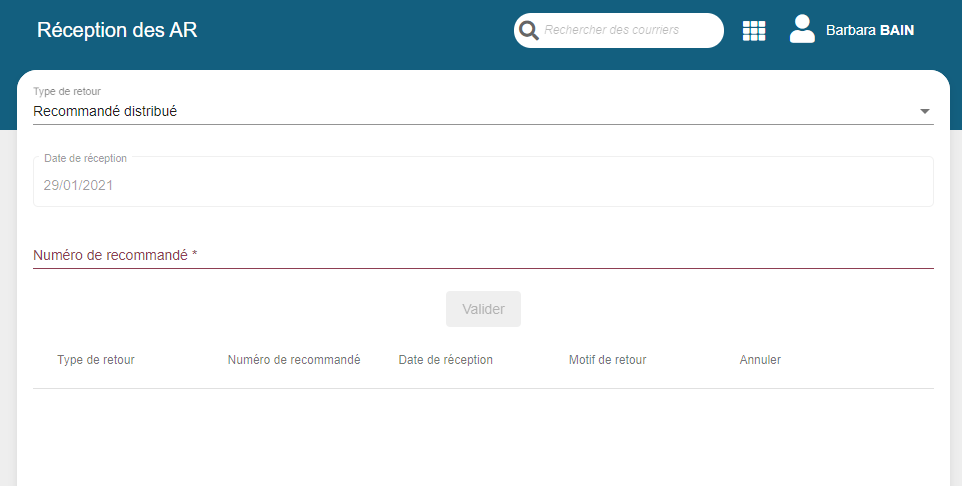
Task: Click the red asterisk of the required field
Action: point(195,255)
